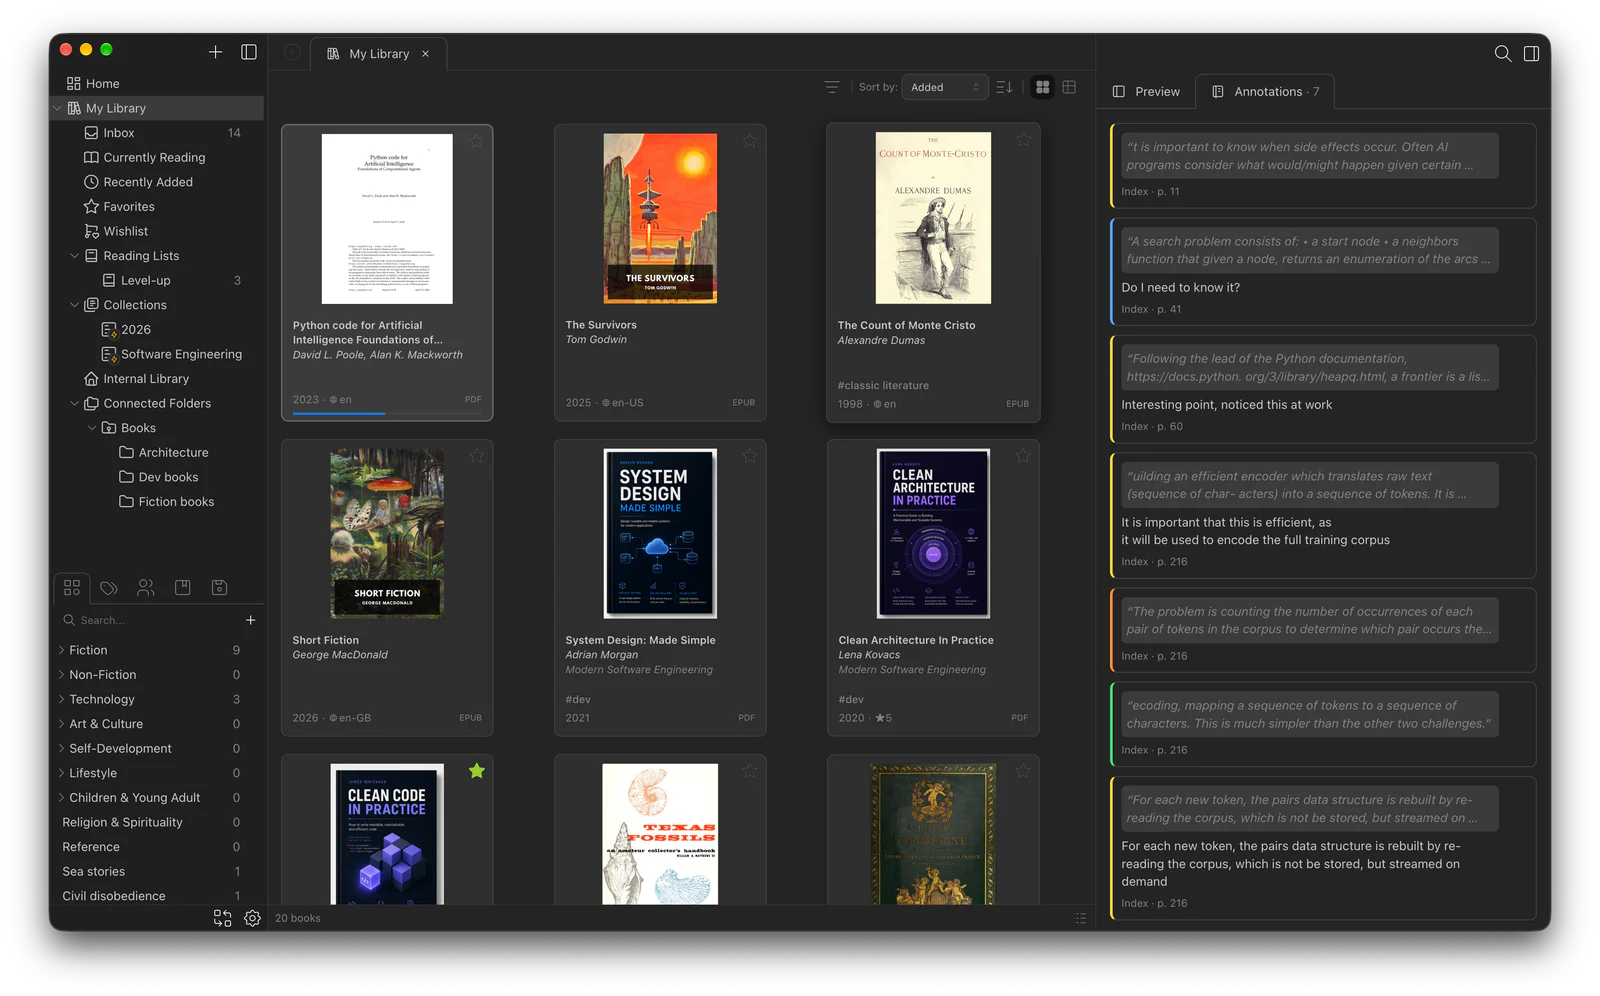Image resolution: width=1600 pixels, height=996 pixels.
Task: Click the reading progress bar on Python code book
Action: click(387, 413)
